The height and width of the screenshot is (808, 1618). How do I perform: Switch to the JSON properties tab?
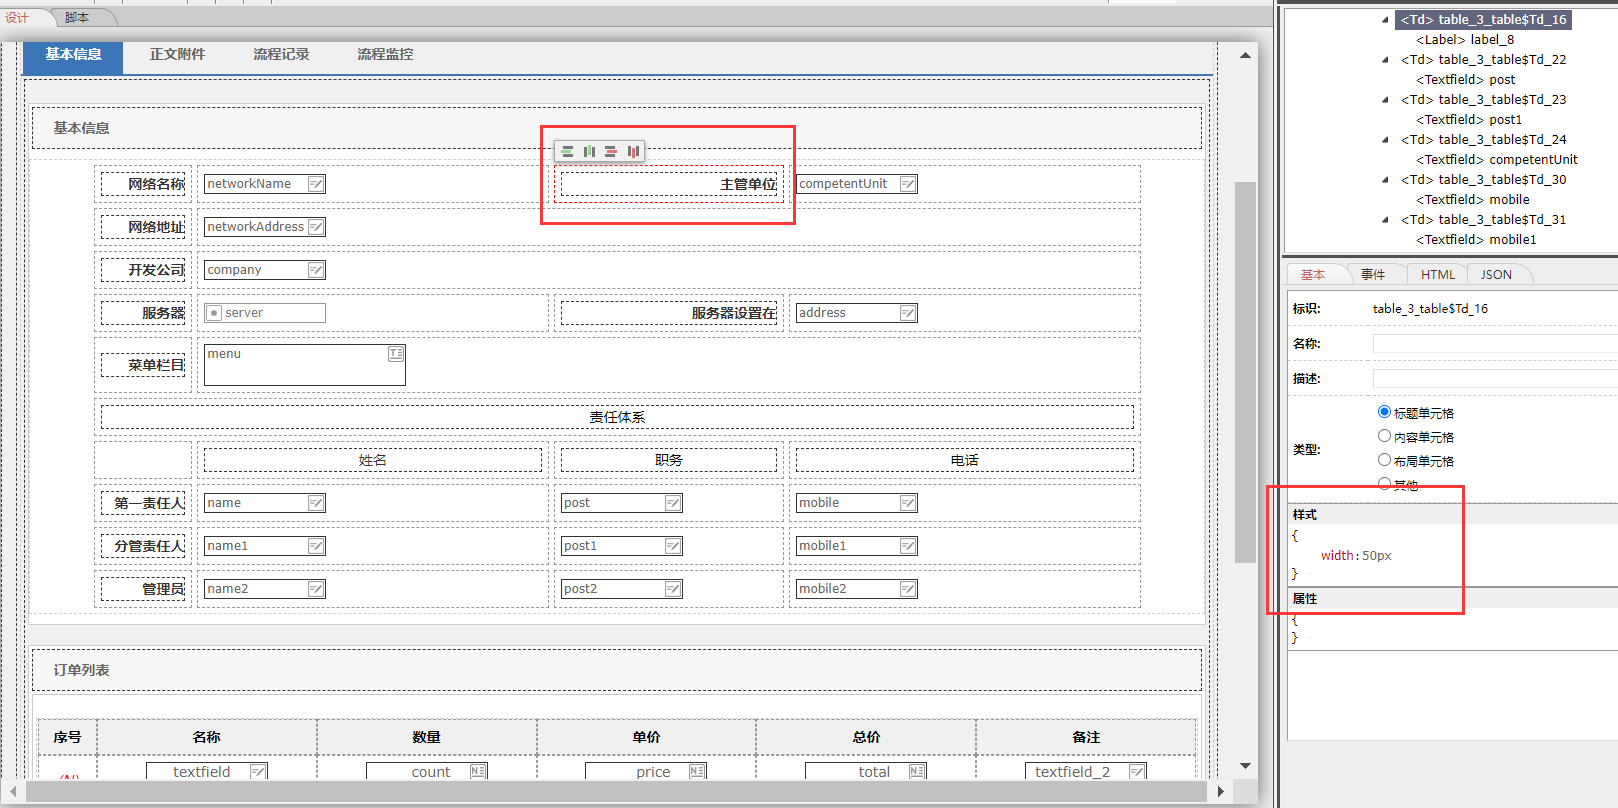(1496, 274)
